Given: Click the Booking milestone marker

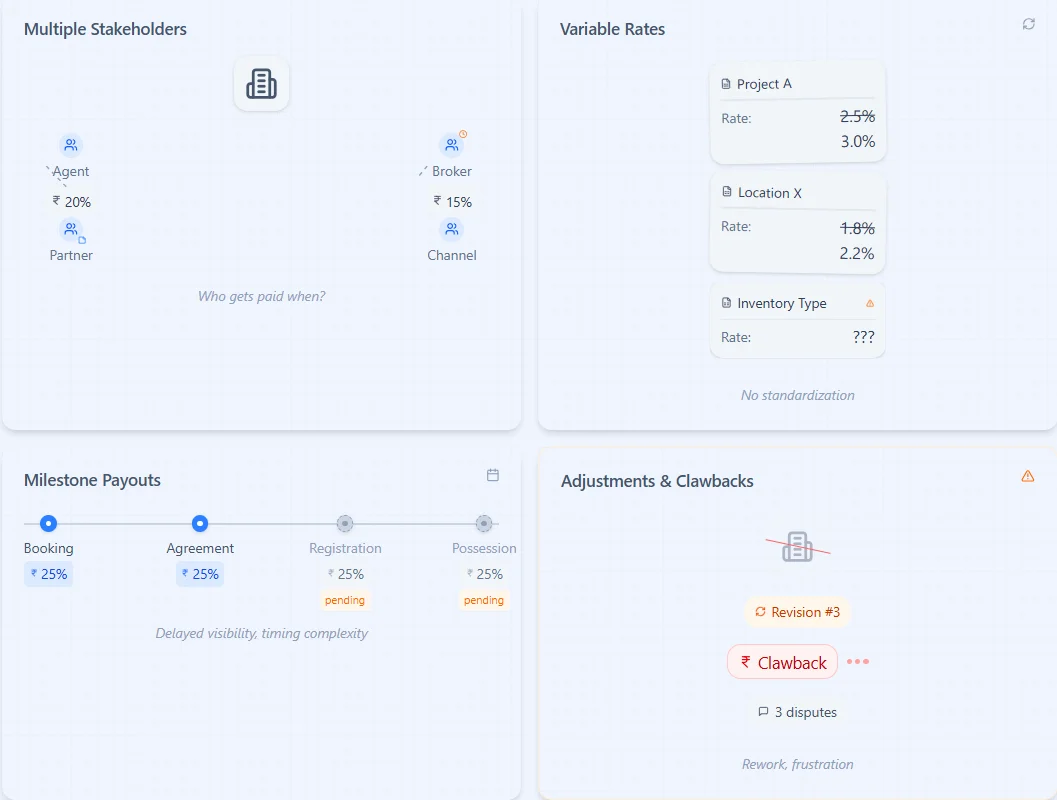Looking at the screenshot, I should 48,523.
